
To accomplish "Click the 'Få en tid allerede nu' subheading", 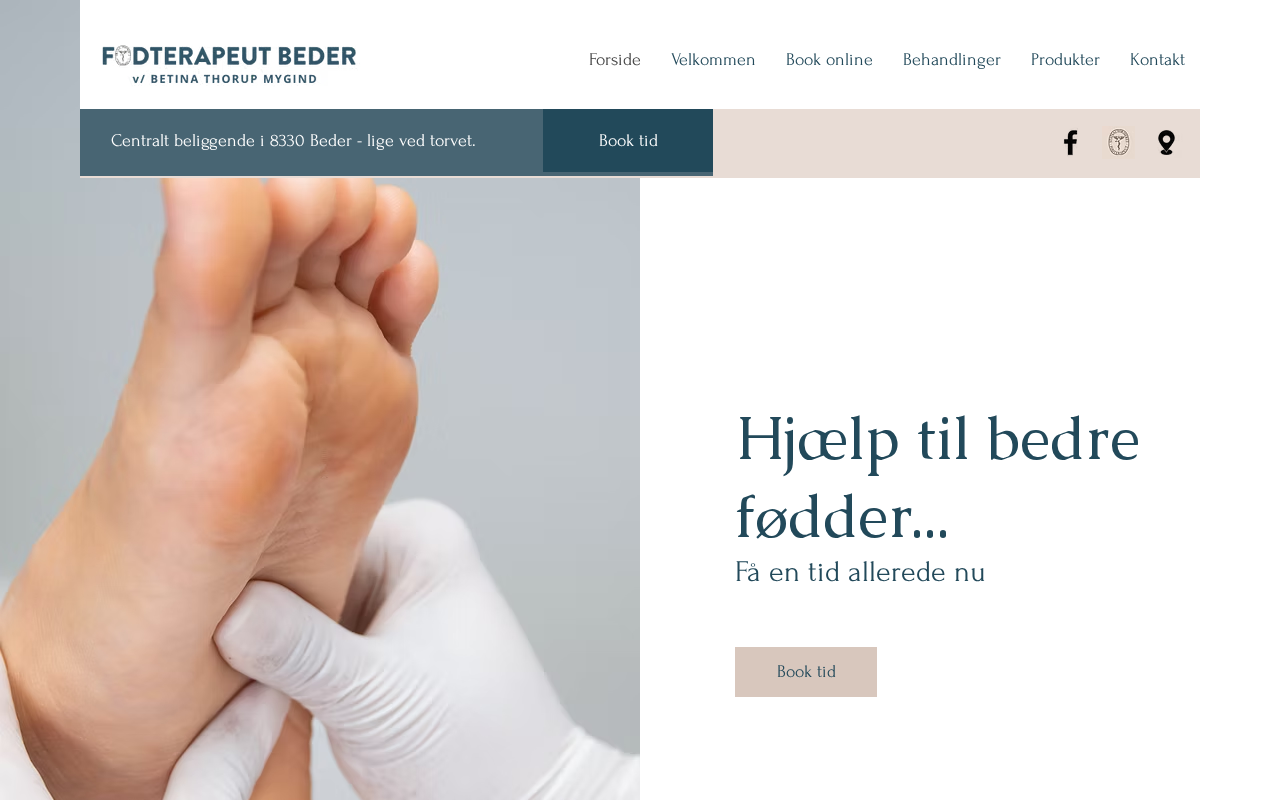I will (860, 572).
